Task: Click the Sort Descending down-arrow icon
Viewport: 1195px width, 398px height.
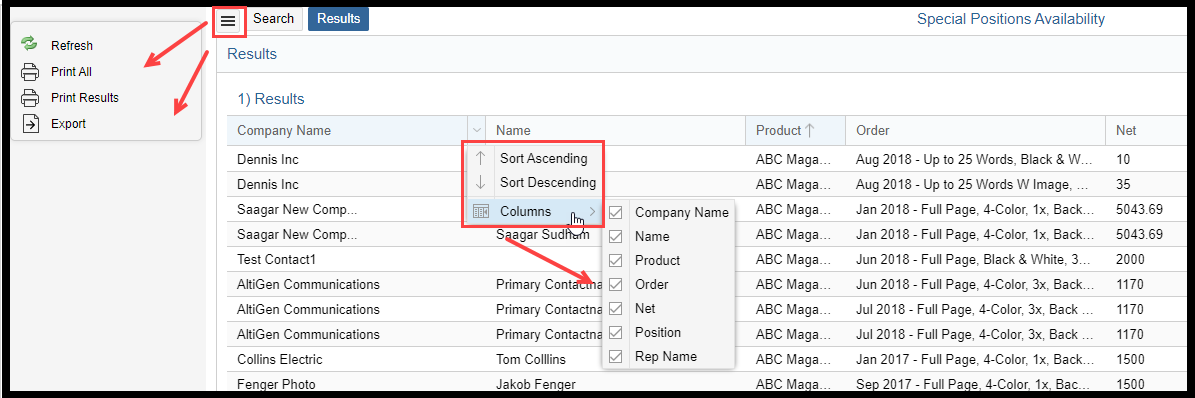Action: coord(480,182)
